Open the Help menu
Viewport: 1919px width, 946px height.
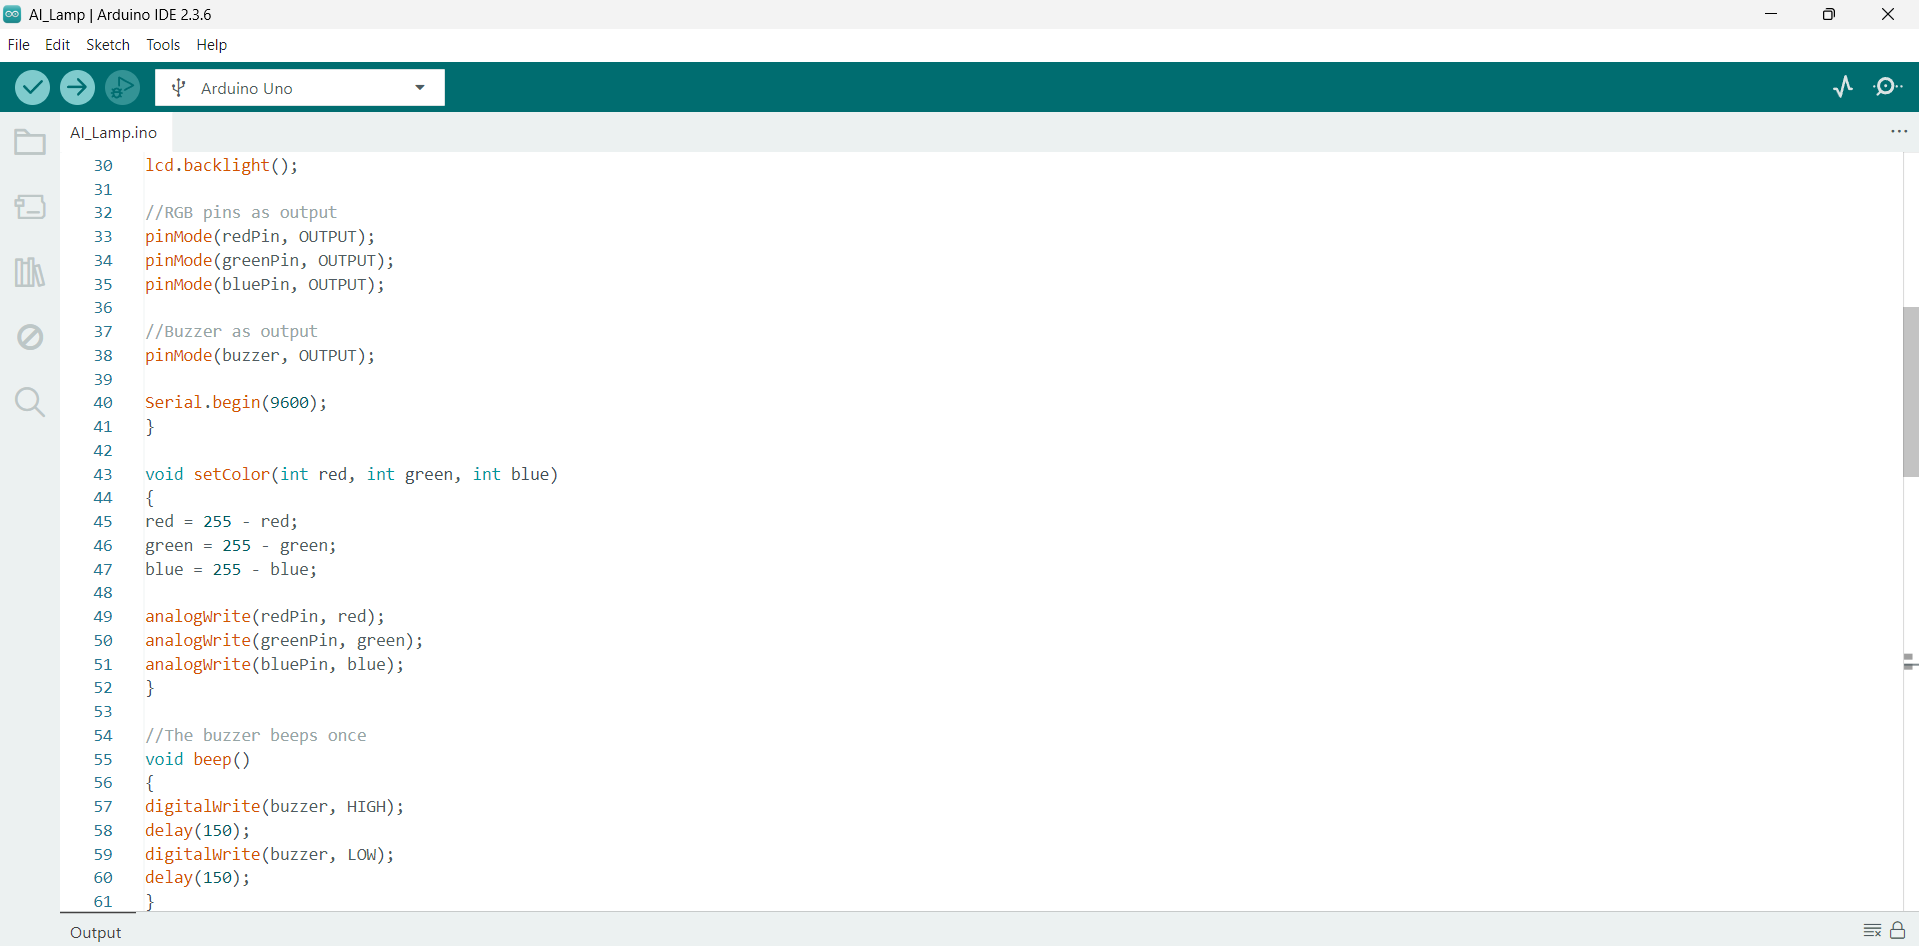pyautogui.click(x=212, y=45)
